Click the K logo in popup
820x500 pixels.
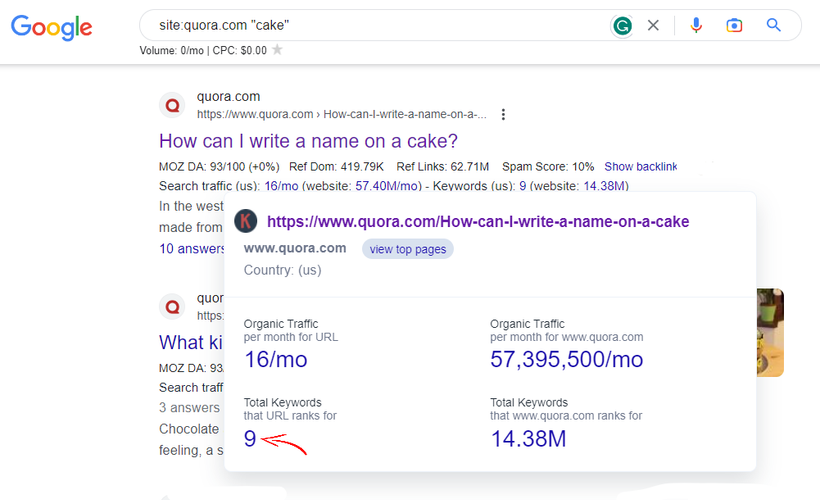246,221
